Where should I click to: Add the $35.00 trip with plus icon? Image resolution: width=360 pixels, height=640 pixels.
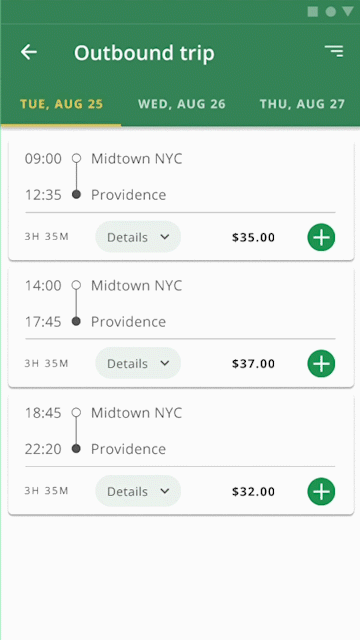point(321,237)
